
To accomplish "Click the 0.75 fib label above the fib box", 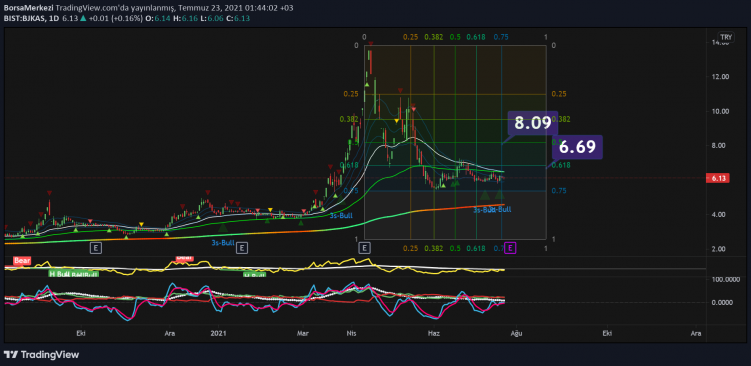I will click(501, 37).
